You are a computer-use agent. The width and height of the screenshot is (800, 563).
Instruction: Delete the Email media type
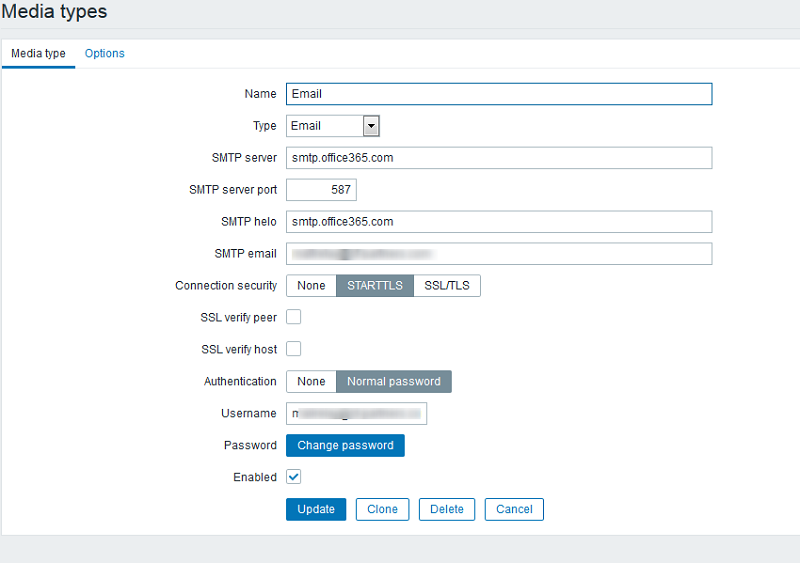click(x=447, y=509)
